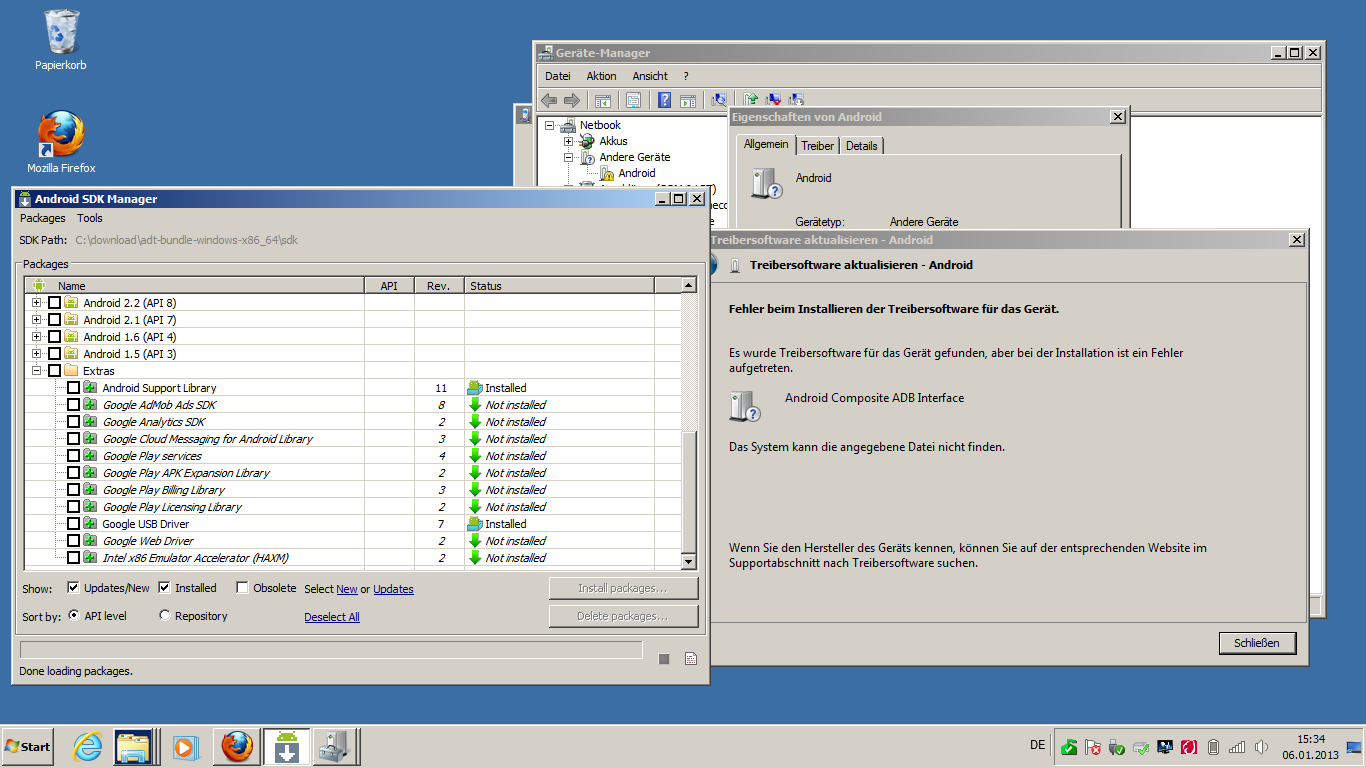
Task: Check the Google USB Driver checkbox
Action: [x=73, y=524]
